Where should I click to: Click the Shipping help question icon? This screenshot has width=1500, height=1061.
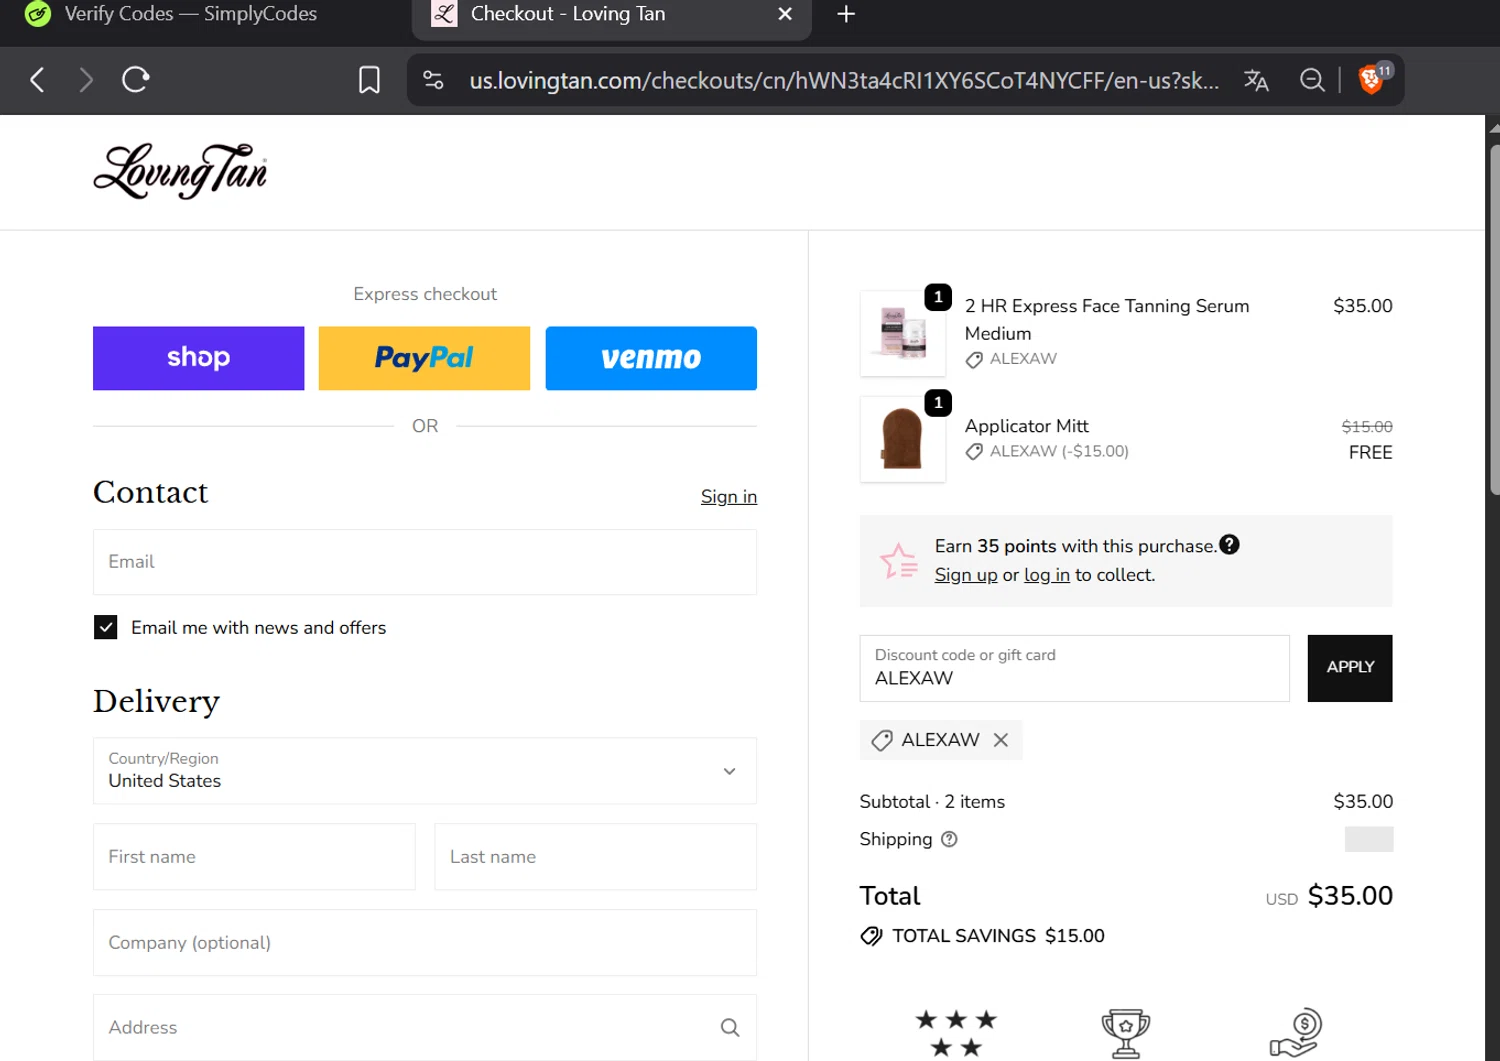[x=949, y=839]
